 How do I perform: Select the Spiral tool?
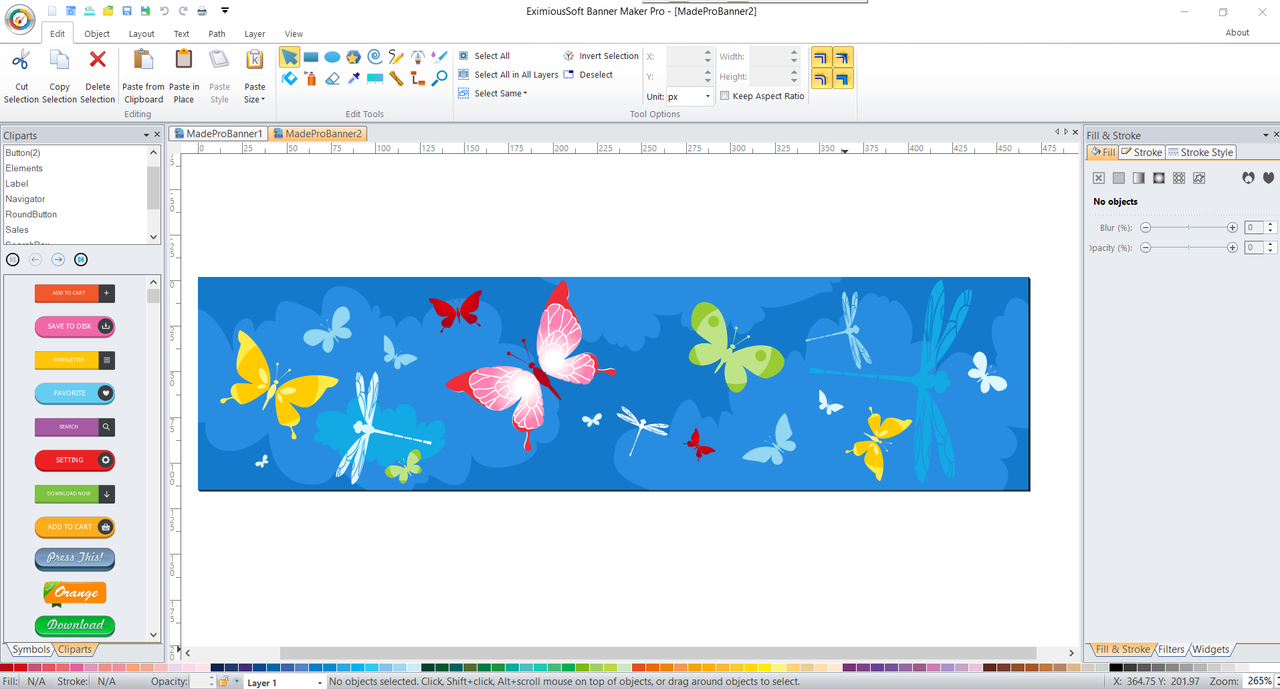tap(375, 57)
